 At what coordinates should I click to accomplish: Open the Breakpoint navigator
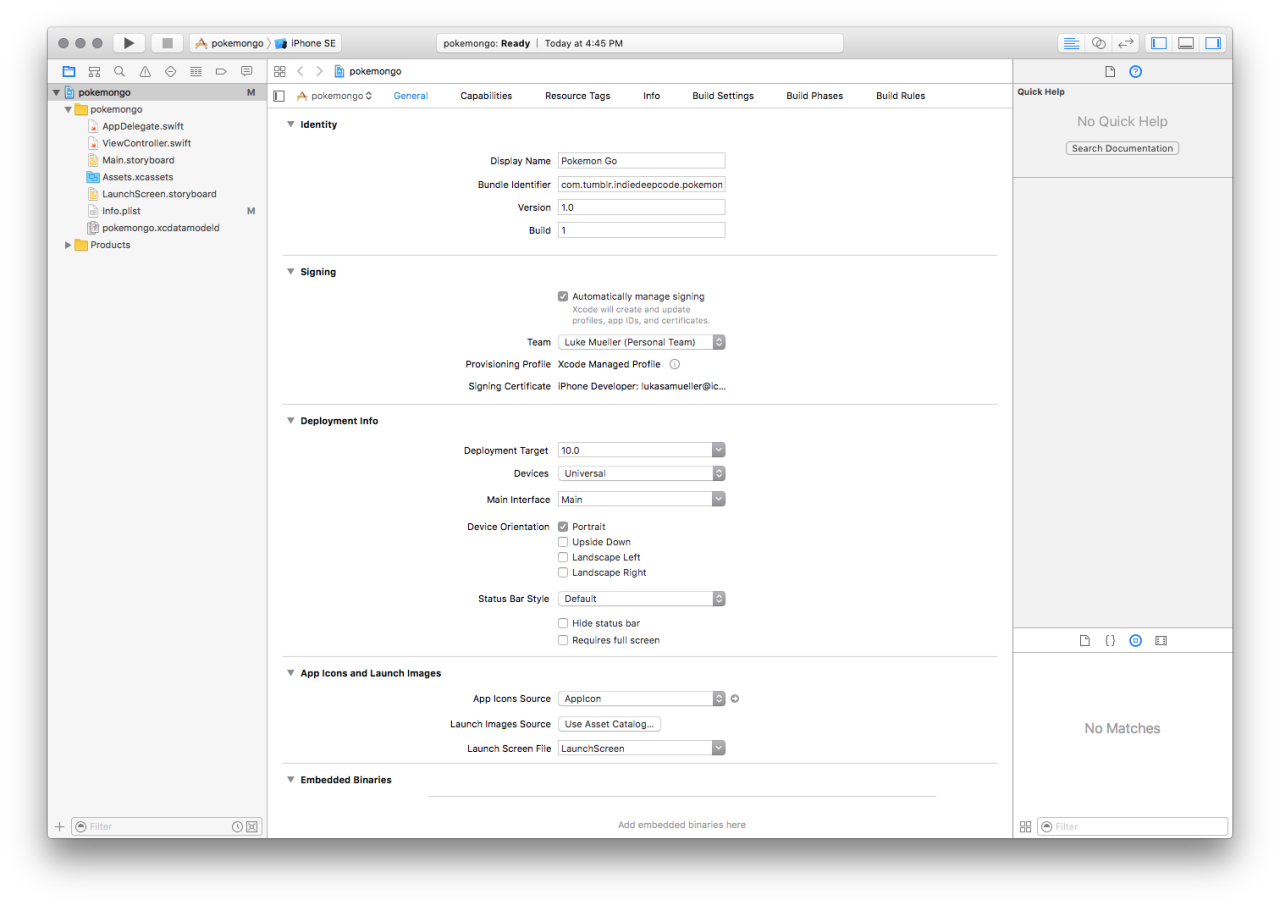pyautogui.click(x=221, y=71)
